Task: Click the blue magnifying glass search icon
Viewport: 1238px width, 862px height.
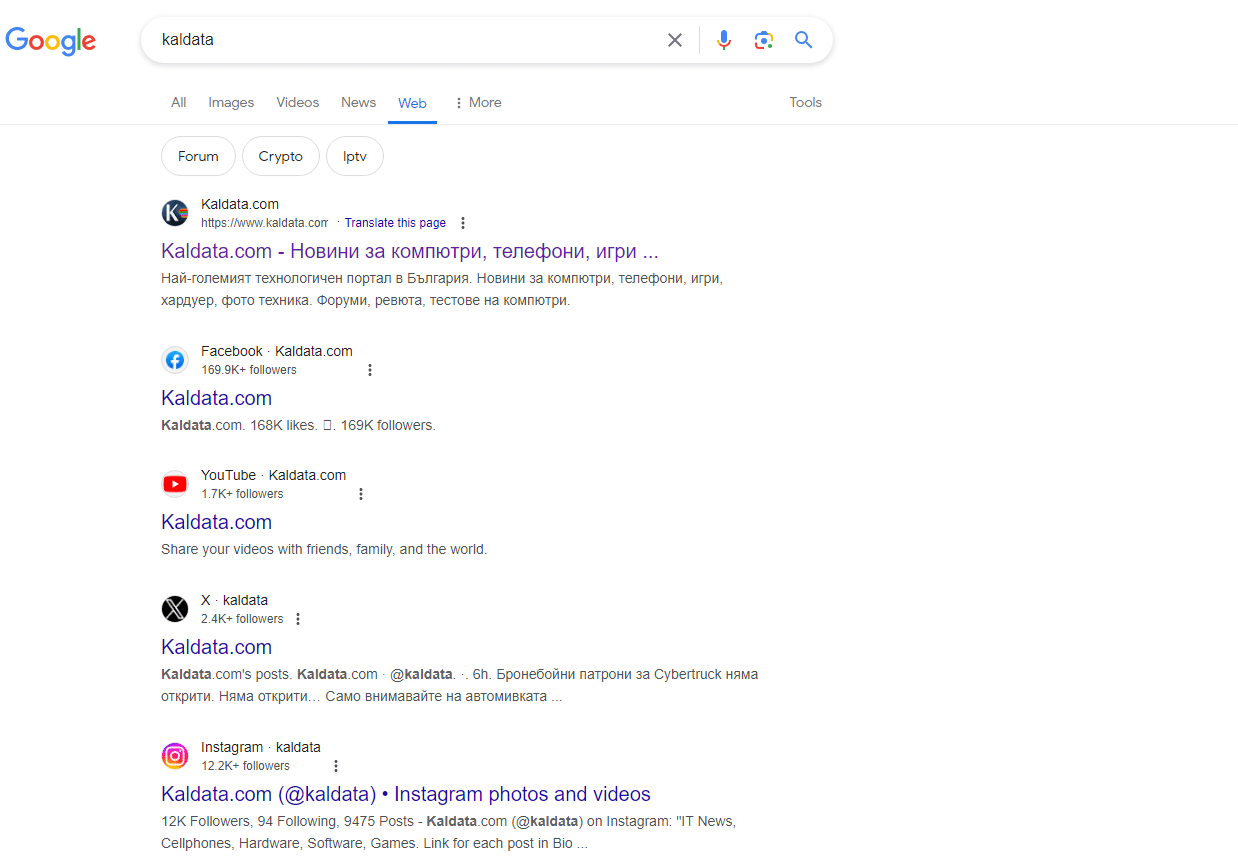Action: (x=803, y=40)
